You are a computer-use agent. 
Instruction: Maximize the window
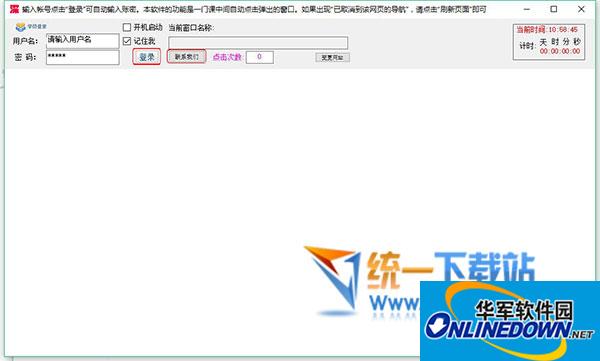click(554, 9)
